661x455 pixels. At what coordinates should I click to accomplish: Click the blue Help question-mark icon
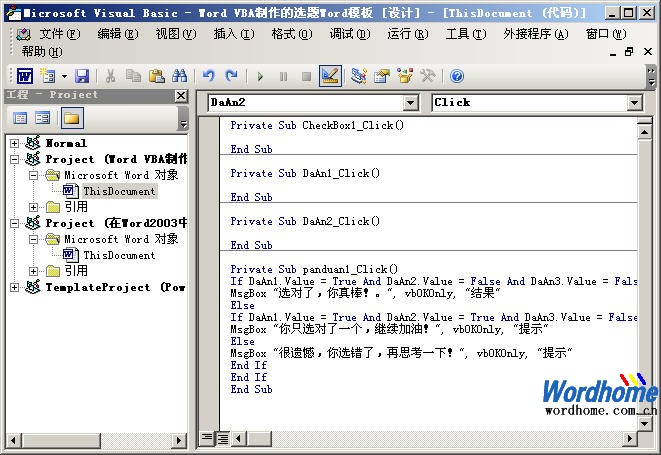(x=457, y=76)
